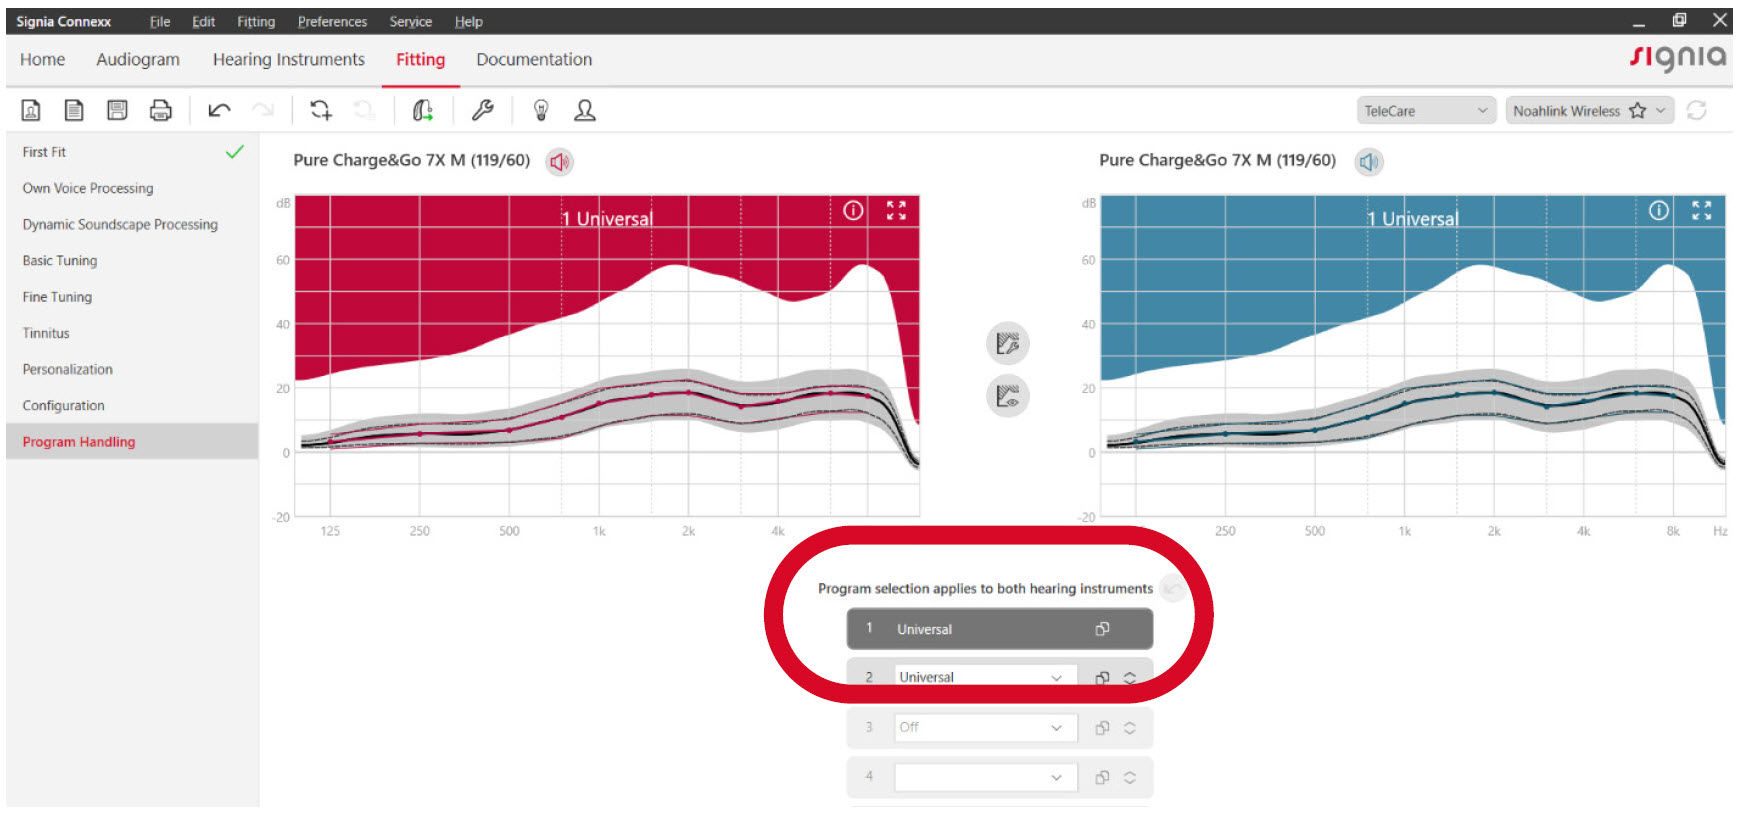Screen dimensions: 1755x823
Task: Open the wrench tools icon
Action: click(483, 110)
